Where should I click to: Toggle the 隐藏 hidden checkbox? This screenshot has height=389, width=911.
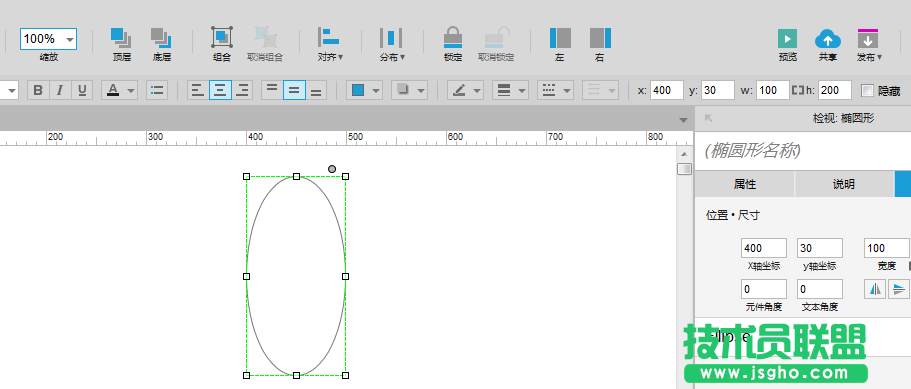pos(867,91)
